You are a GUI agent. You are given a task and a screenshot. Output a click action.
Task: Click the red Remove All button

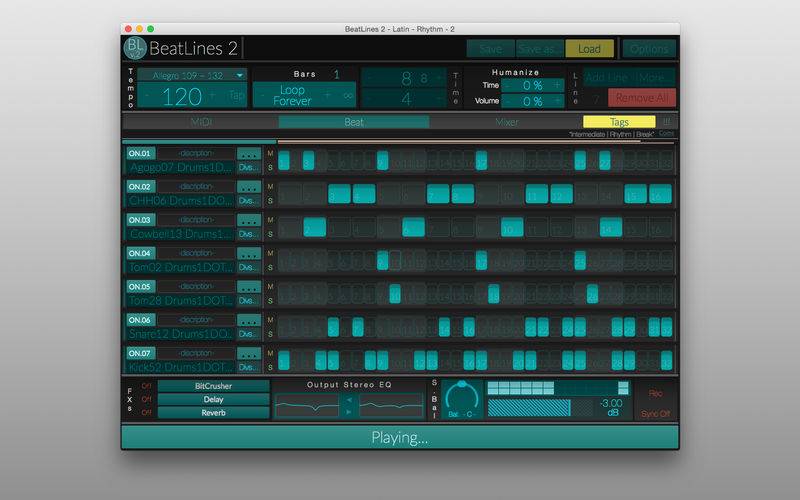(x=642, y=97)
